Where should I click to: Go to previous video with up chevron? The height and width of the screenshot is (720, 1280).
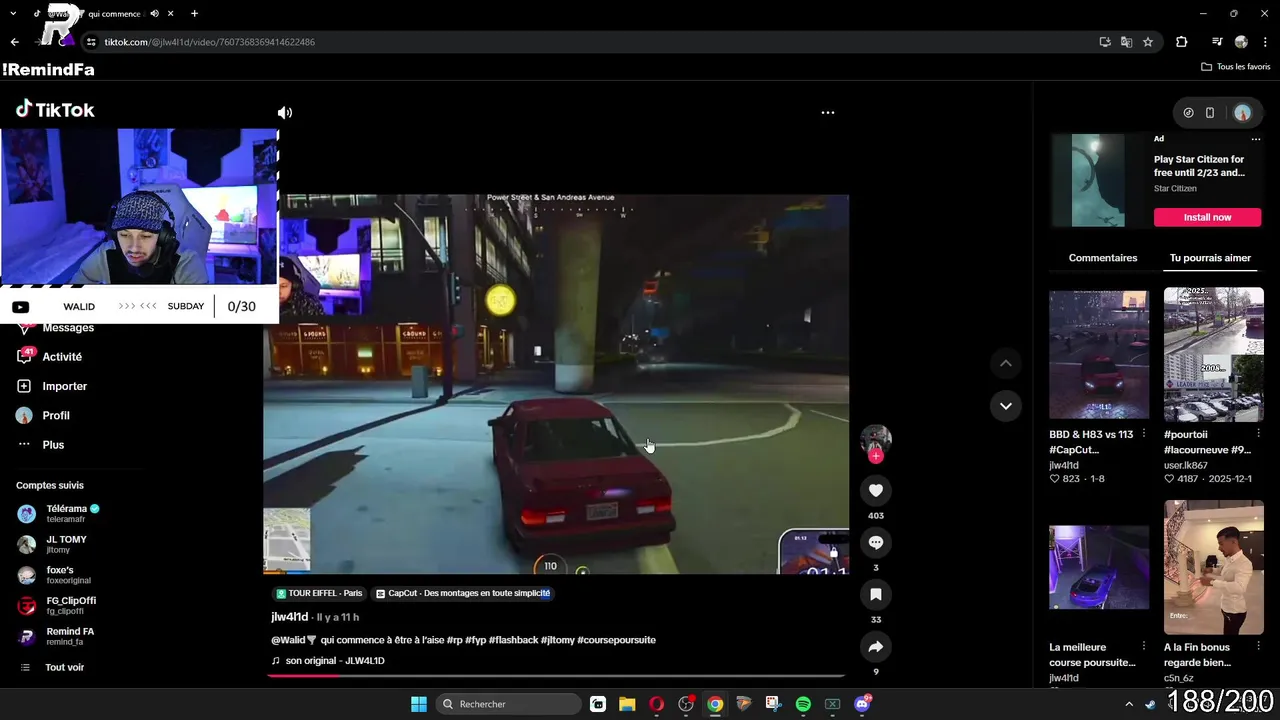[1006, 364]
